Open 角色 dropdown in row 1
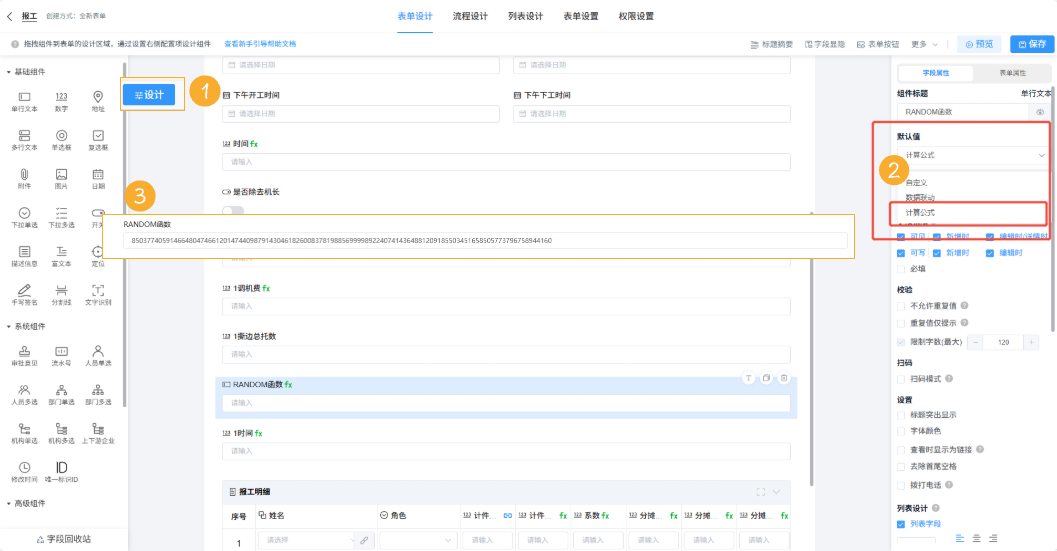 (416, 540)
